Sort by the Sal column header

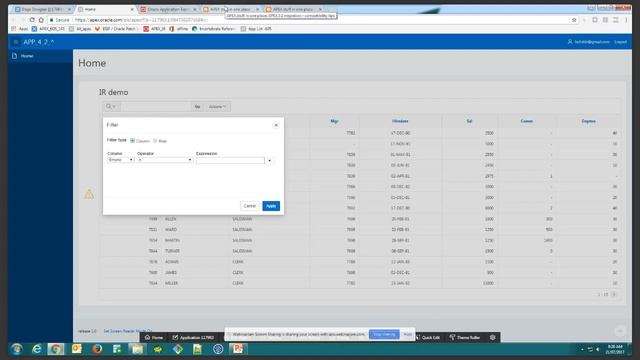[x=469, y=121]
